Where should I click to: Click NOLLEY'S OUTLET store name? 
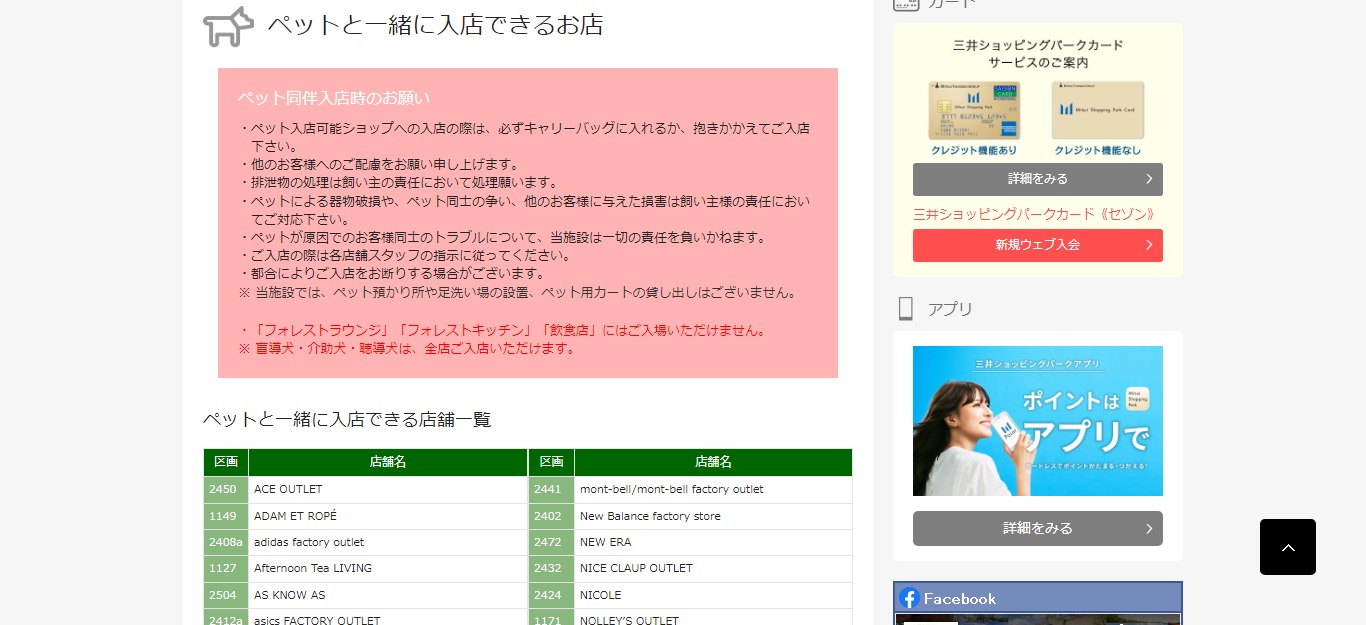pos(630,621)
